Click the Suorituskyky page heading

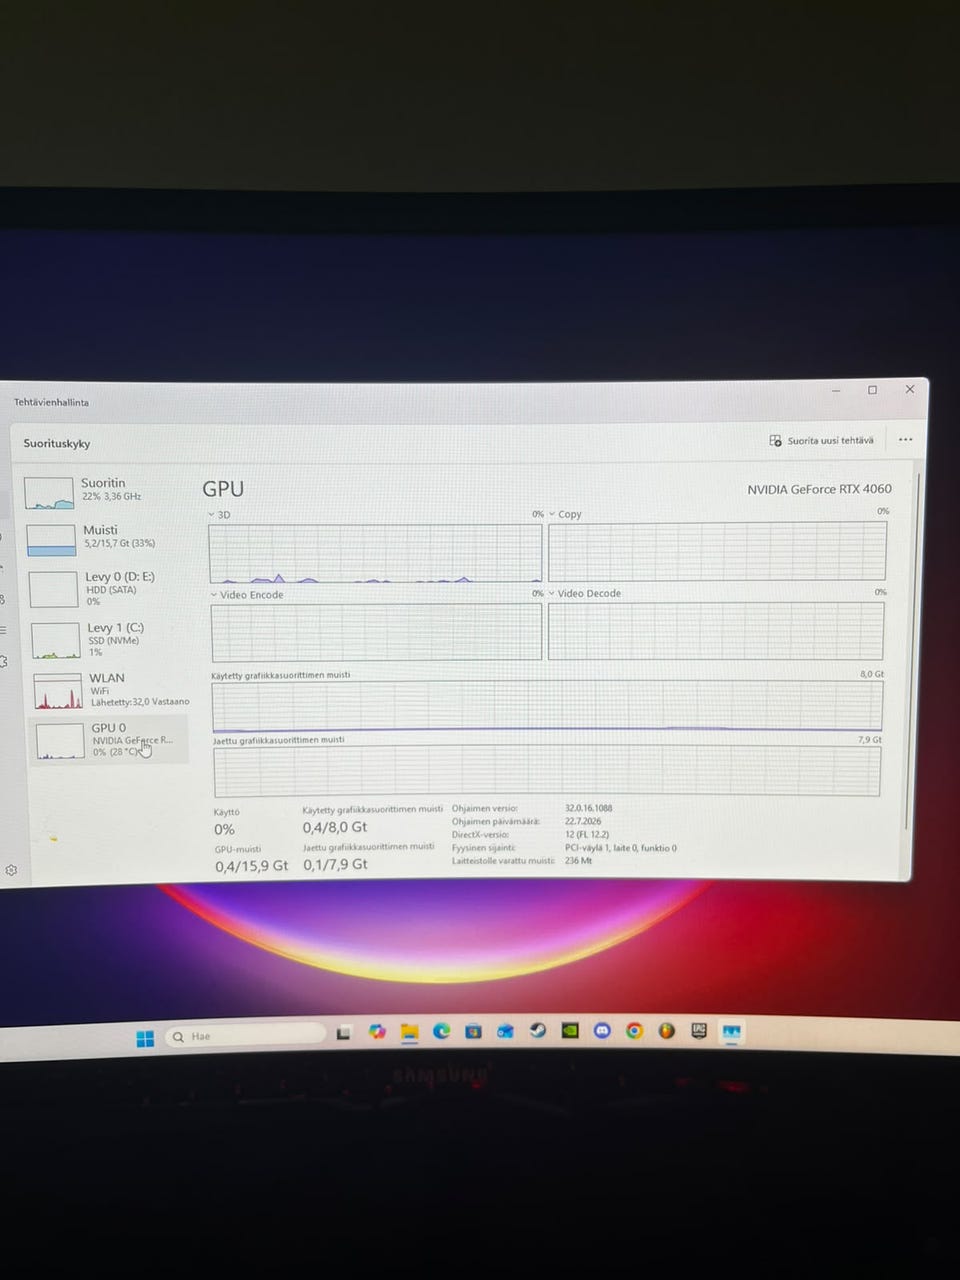tap(57, 443)
